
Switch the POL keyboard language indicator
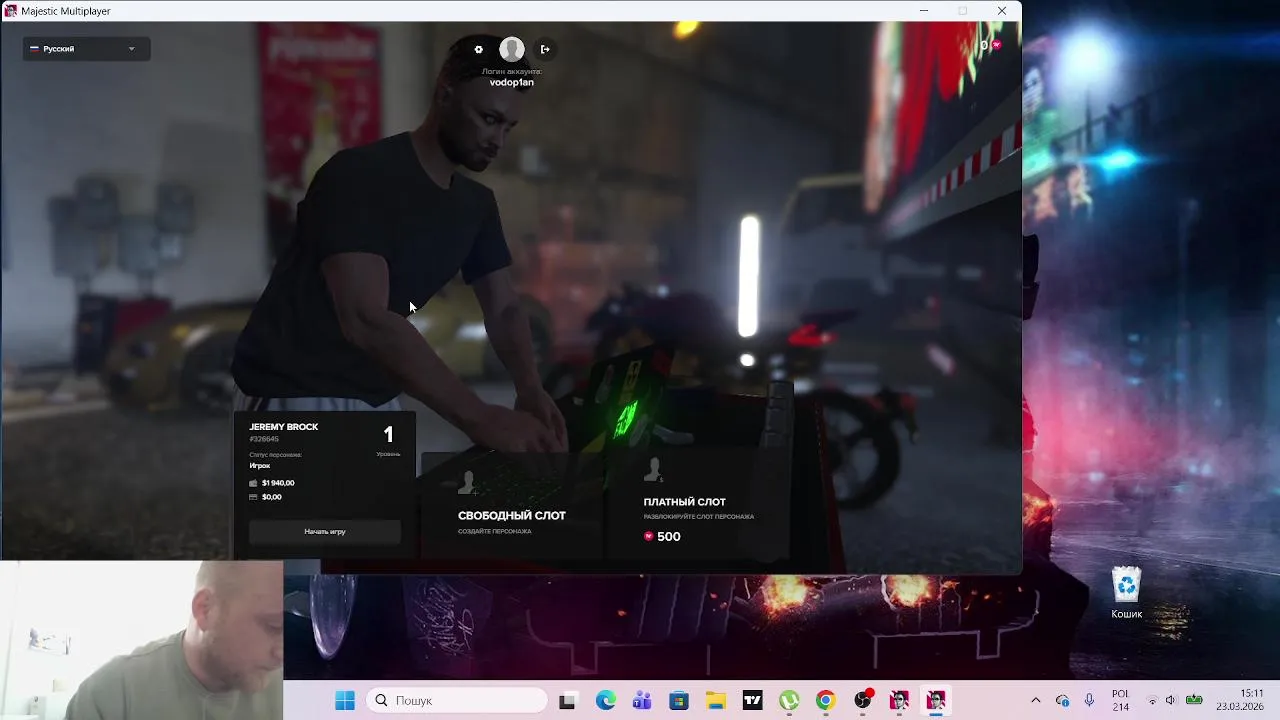coord(1120,701)
